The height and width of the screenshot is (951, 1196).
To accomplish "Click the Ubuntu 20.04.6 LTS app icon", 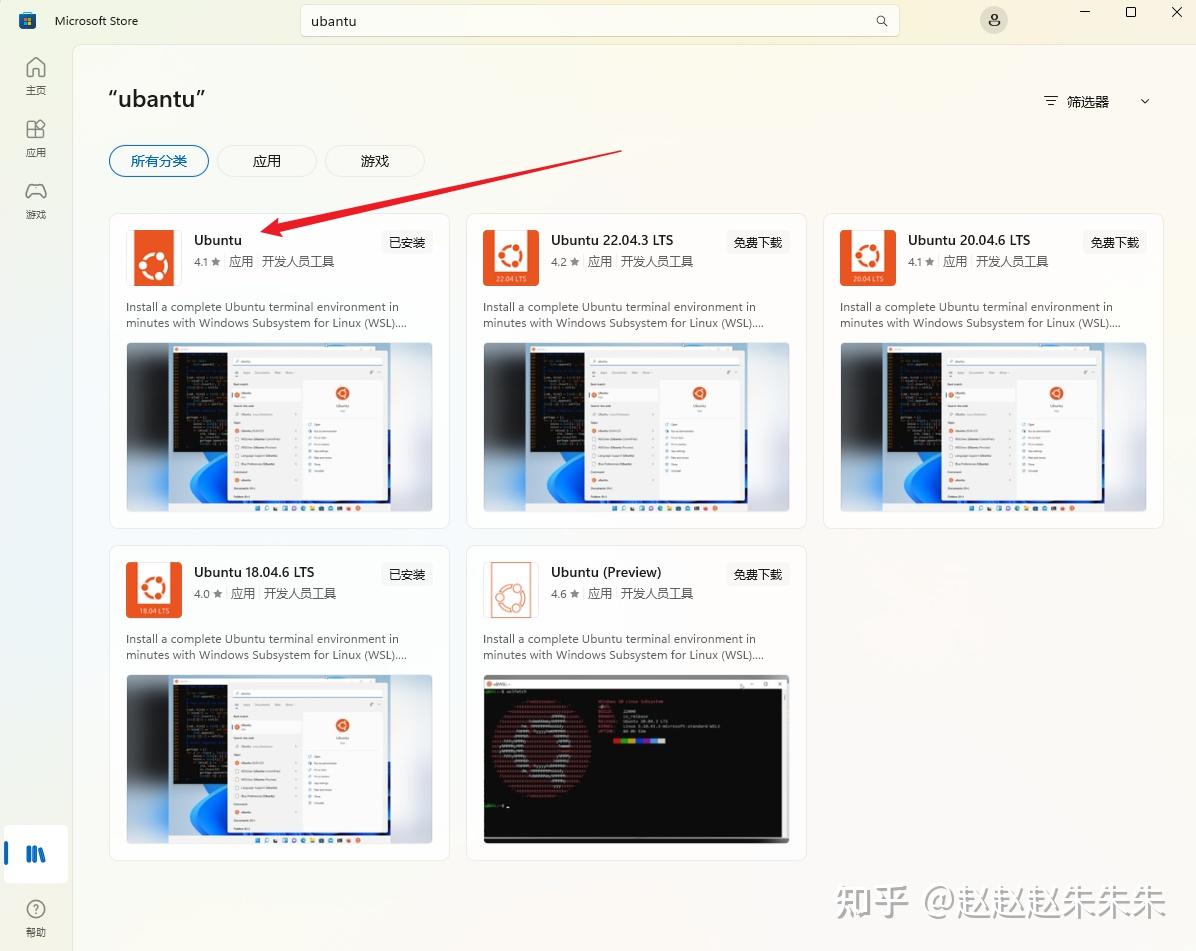I will pyautogui.click(x=868, y=258).
